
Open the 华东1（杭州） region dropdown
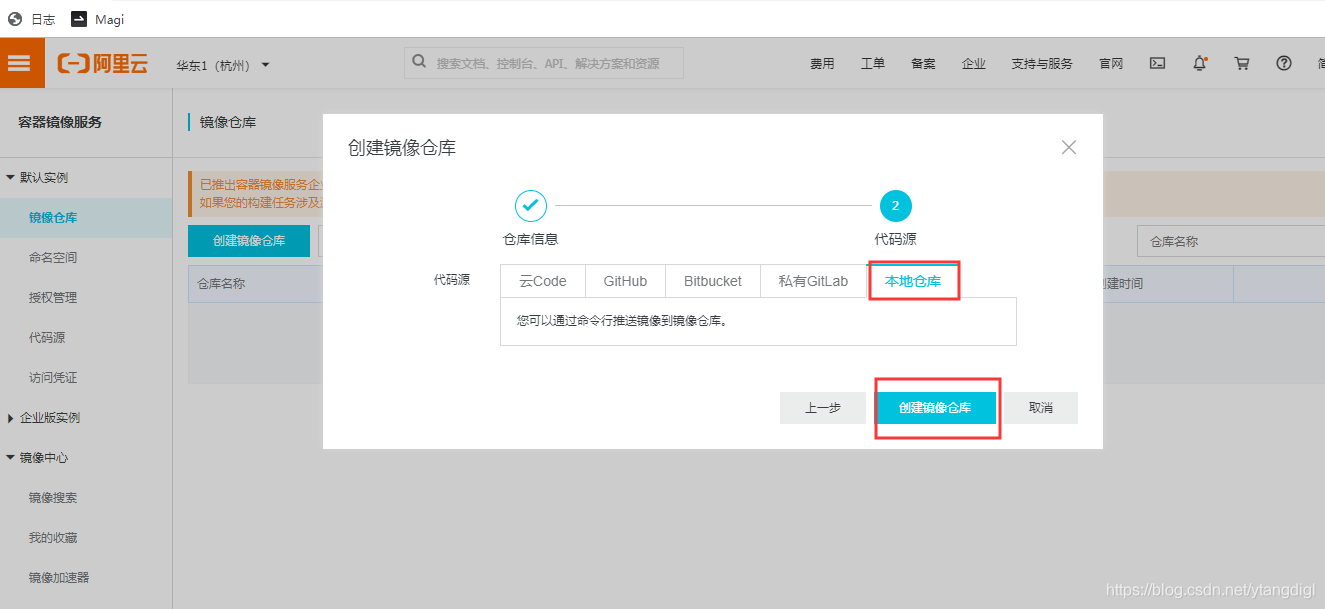pos(223,65)
